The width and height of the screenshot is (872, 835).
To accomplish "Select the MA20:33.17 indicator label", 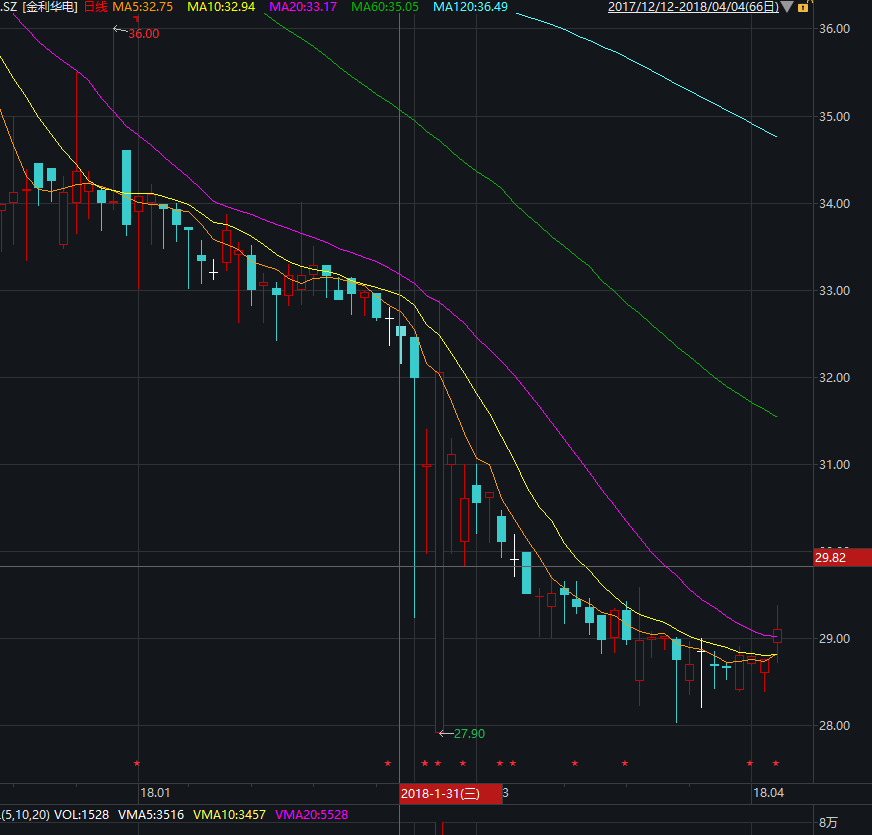I will point(303,7).
